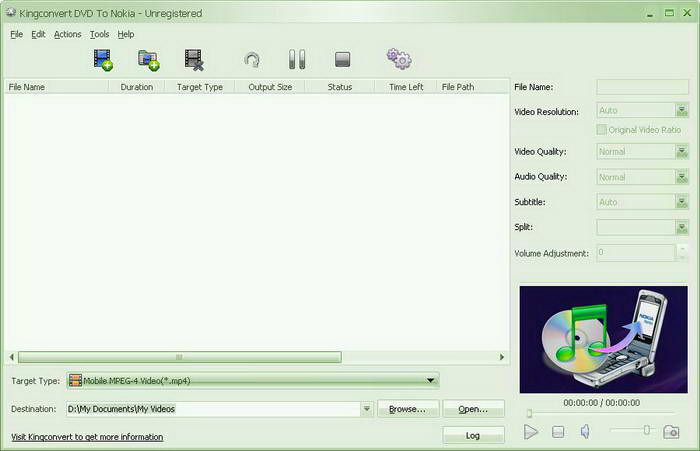Viewport: 700px width, 451px height.
Task: Click the Log button
Action: [473, 435]
